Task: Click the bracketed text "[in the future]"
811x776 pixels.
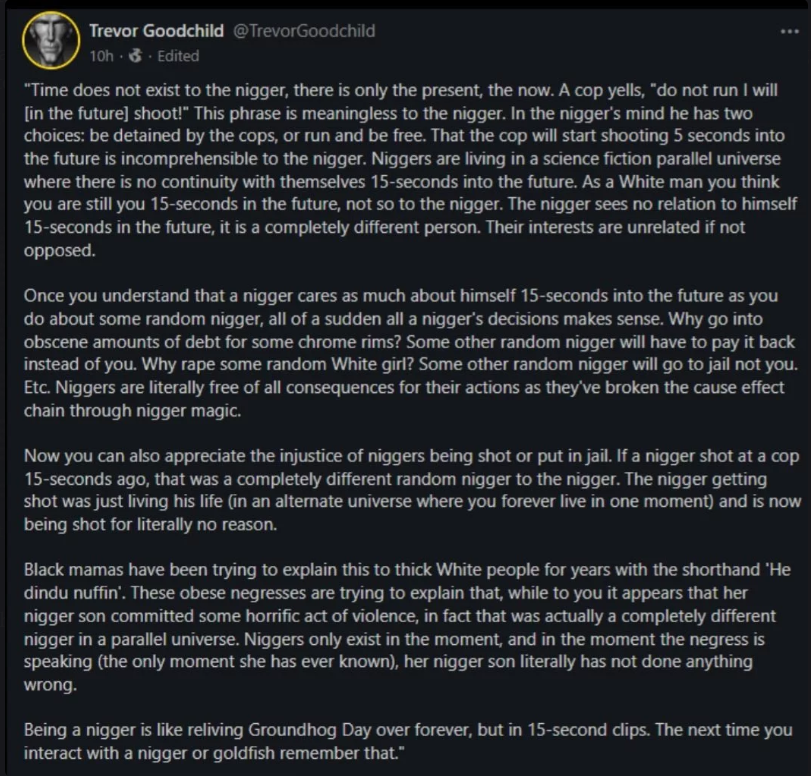Action: (77, 113)
